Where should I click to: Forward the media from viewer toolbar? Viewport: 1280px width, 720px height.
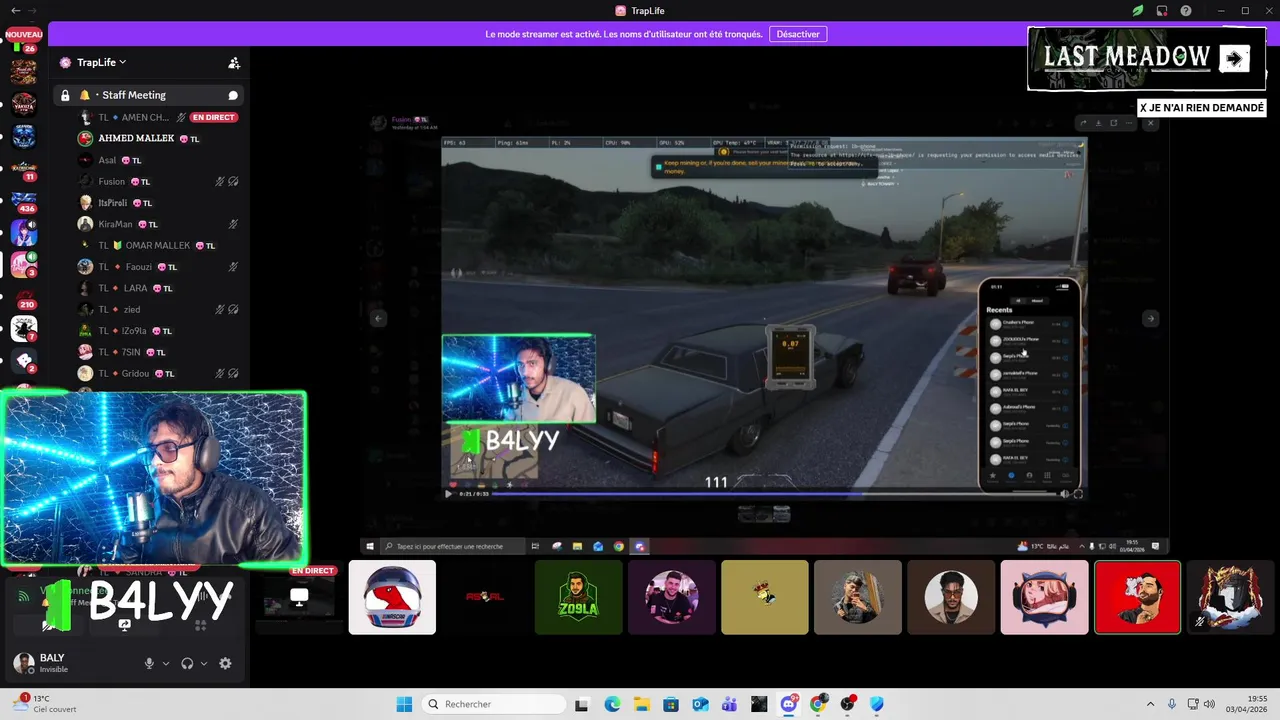[x=1082, y=123]
